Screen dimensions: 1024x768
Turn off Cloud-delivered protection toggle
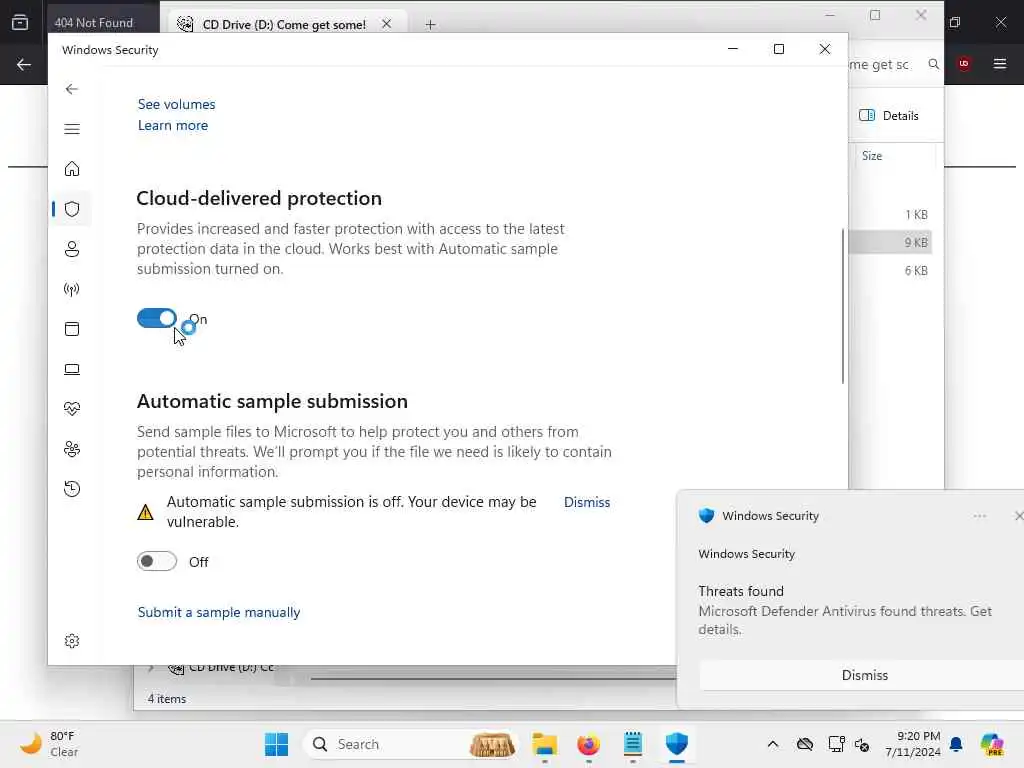click(157, 319)
